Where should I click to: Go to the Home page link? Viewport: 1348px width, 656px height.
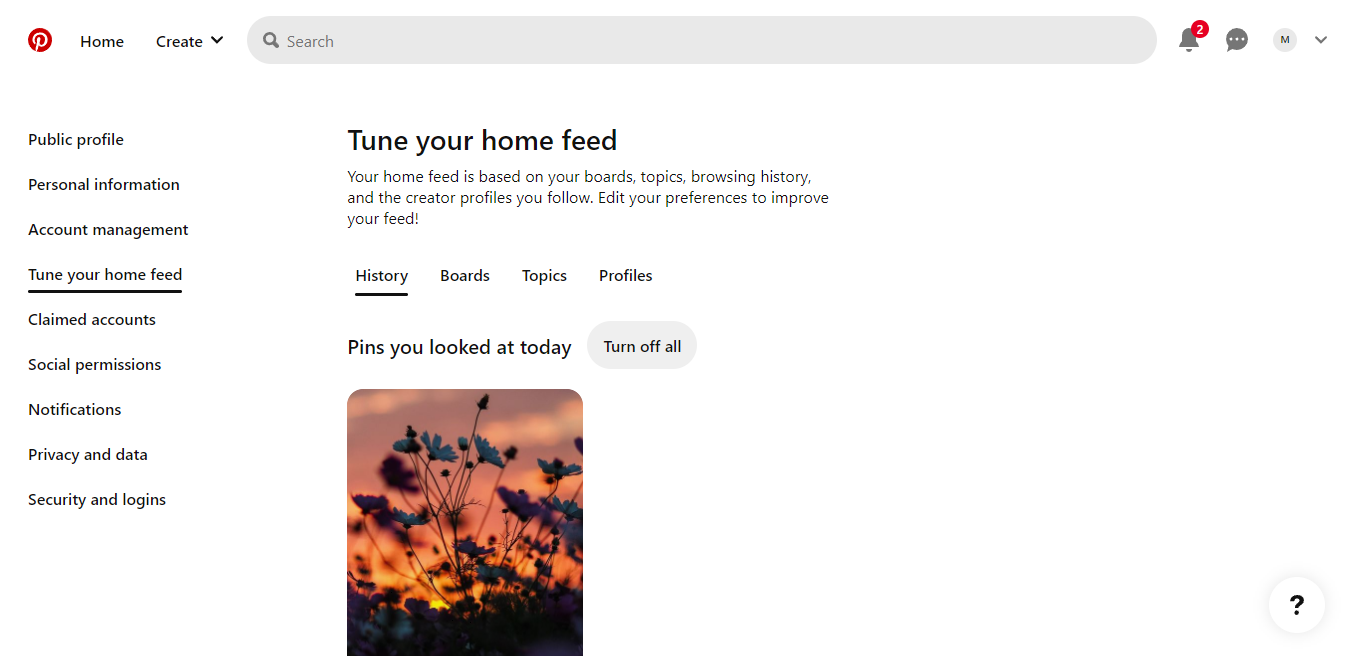click(102, 41)
